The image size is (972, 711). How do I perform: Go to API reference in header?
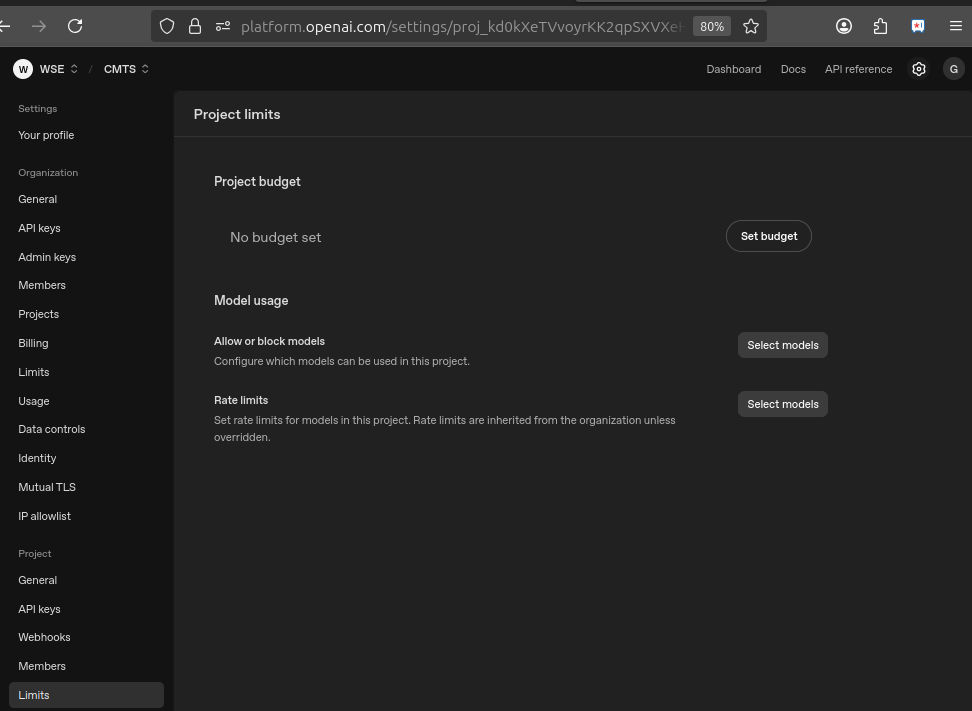(858, 69)
